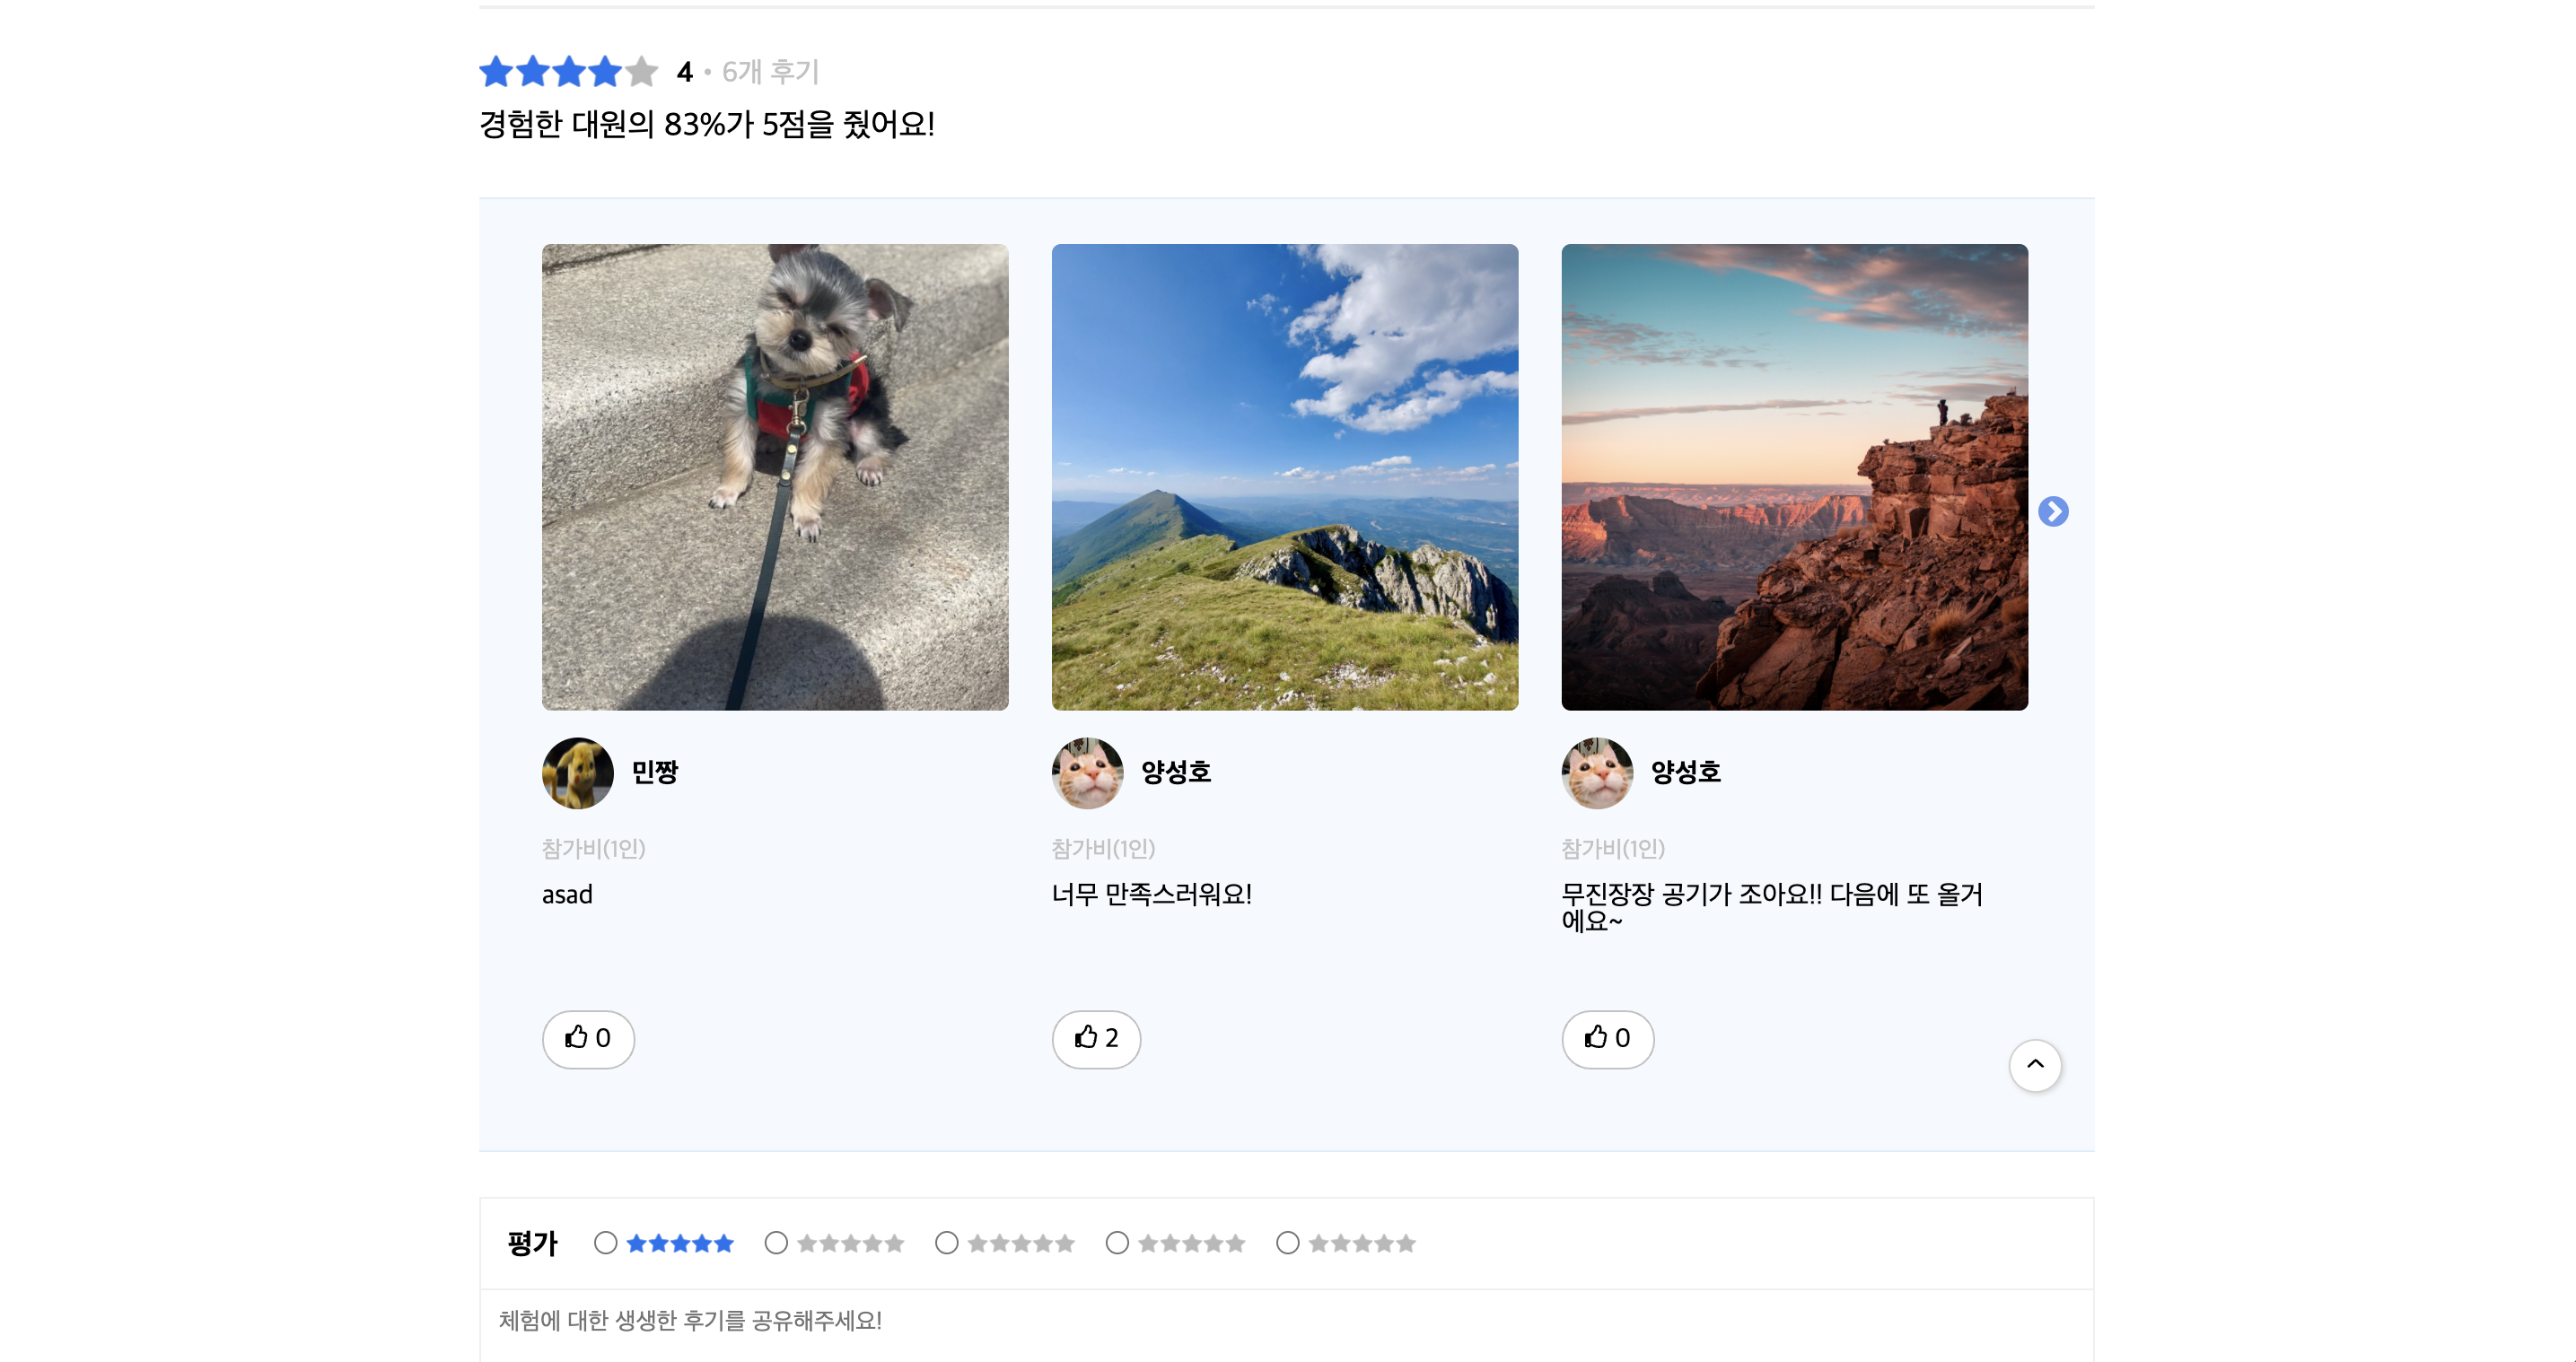Screen dimensions: 2576x1362
Task: Select the five-star rating radio button
Action: 605,1242
